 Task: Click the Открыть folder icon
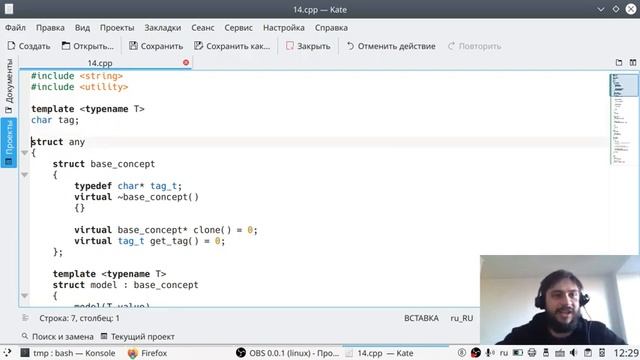(x=66, y=46)
